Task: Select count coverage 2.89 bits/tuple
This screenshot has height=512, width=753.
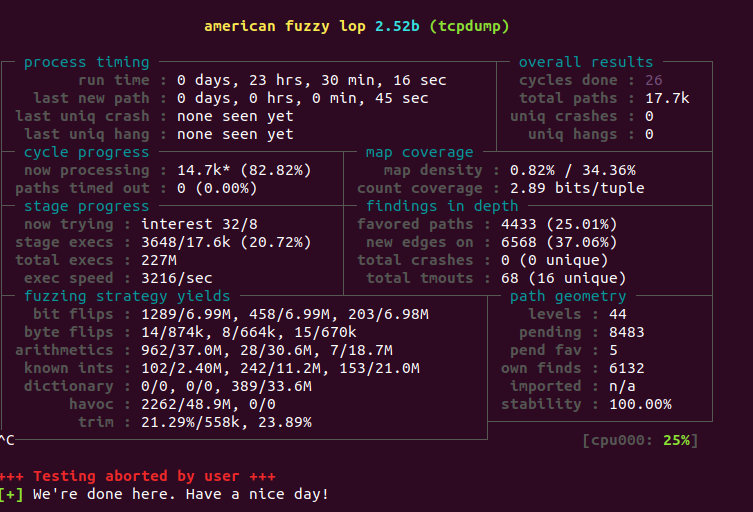Action: tap(577, 188)
